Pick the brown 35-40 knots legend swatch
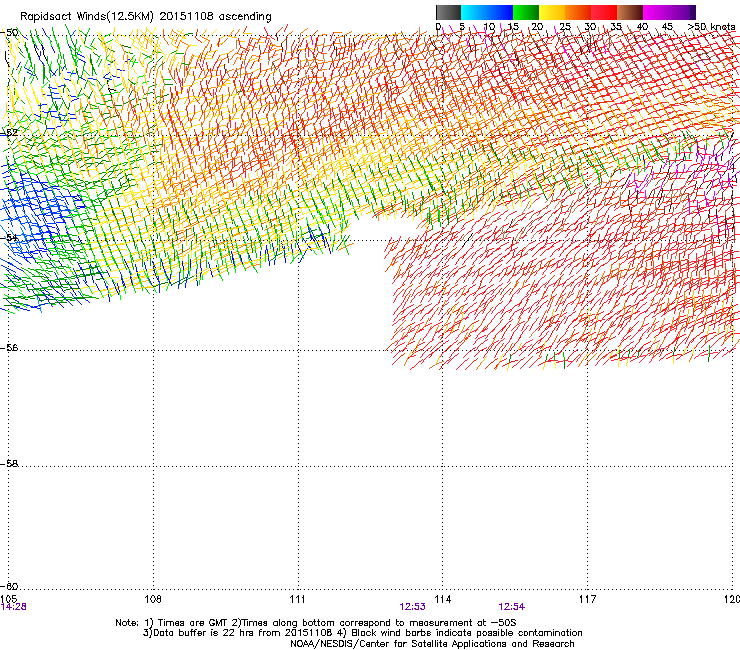This screenshot has width=740, height=650. pos(630,12)
